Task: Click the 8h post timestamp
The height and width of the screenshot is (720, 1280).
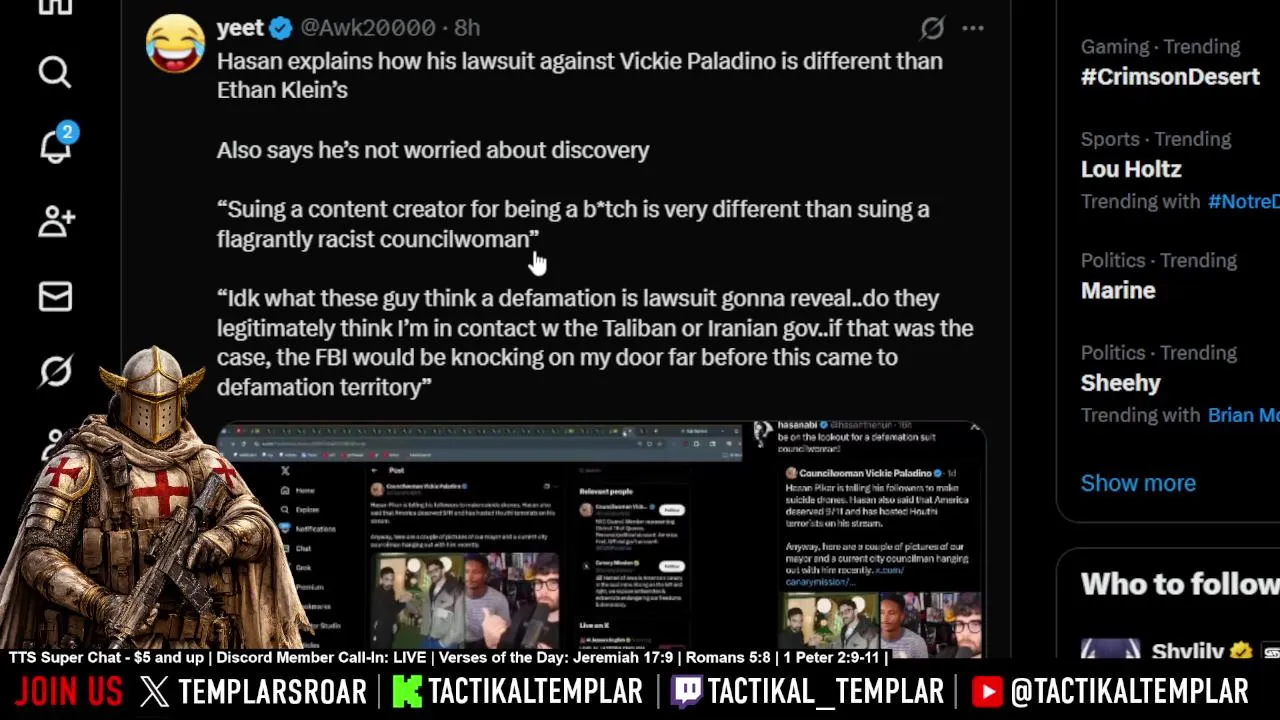Action: coord(467,28)
